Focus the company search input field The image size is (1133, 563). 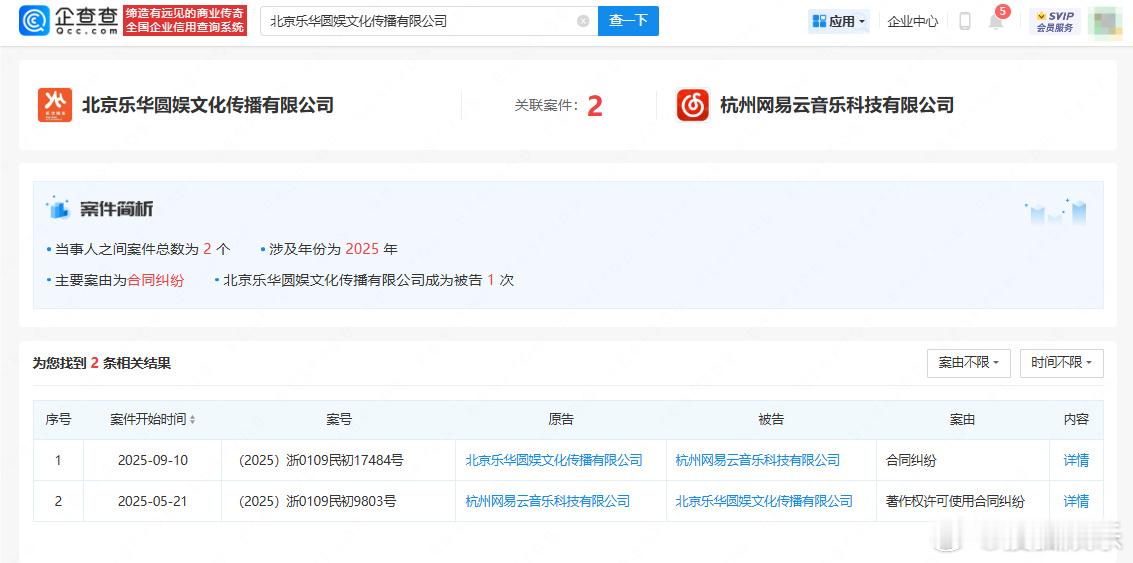pyautogui.click(x=429, y=21)
